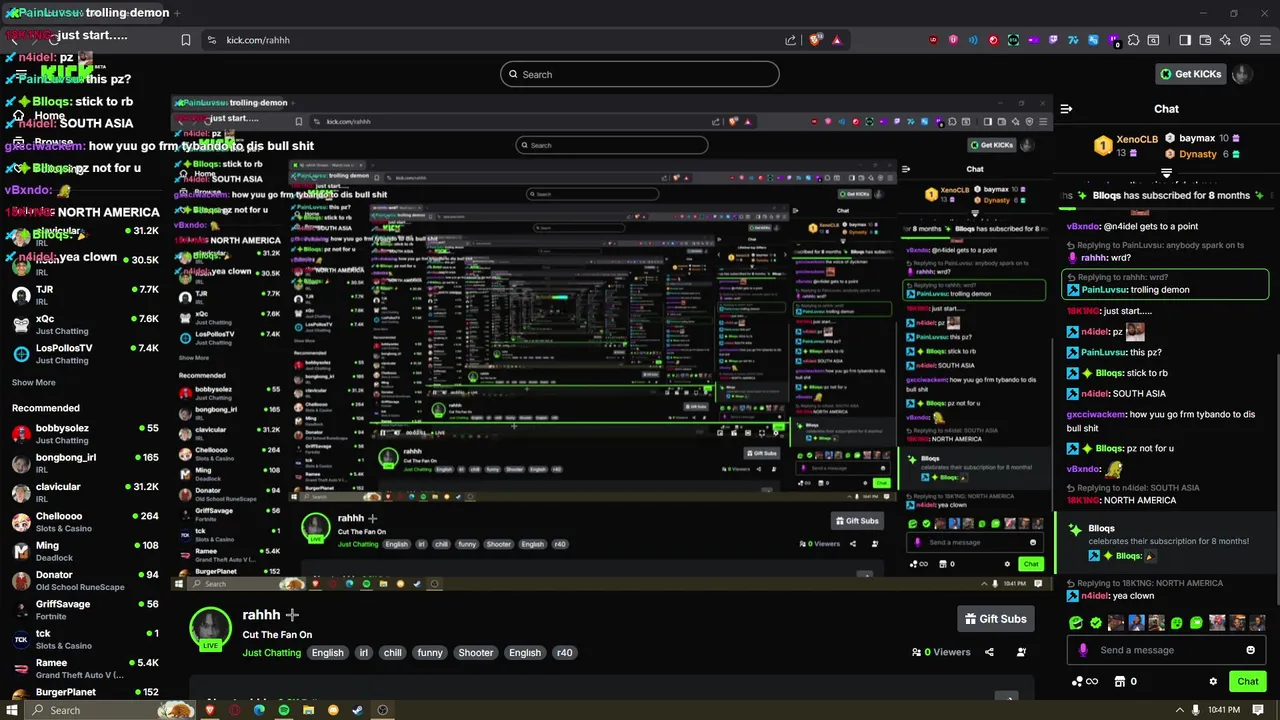Click the site settings icon beside kick.com URL

211,40
